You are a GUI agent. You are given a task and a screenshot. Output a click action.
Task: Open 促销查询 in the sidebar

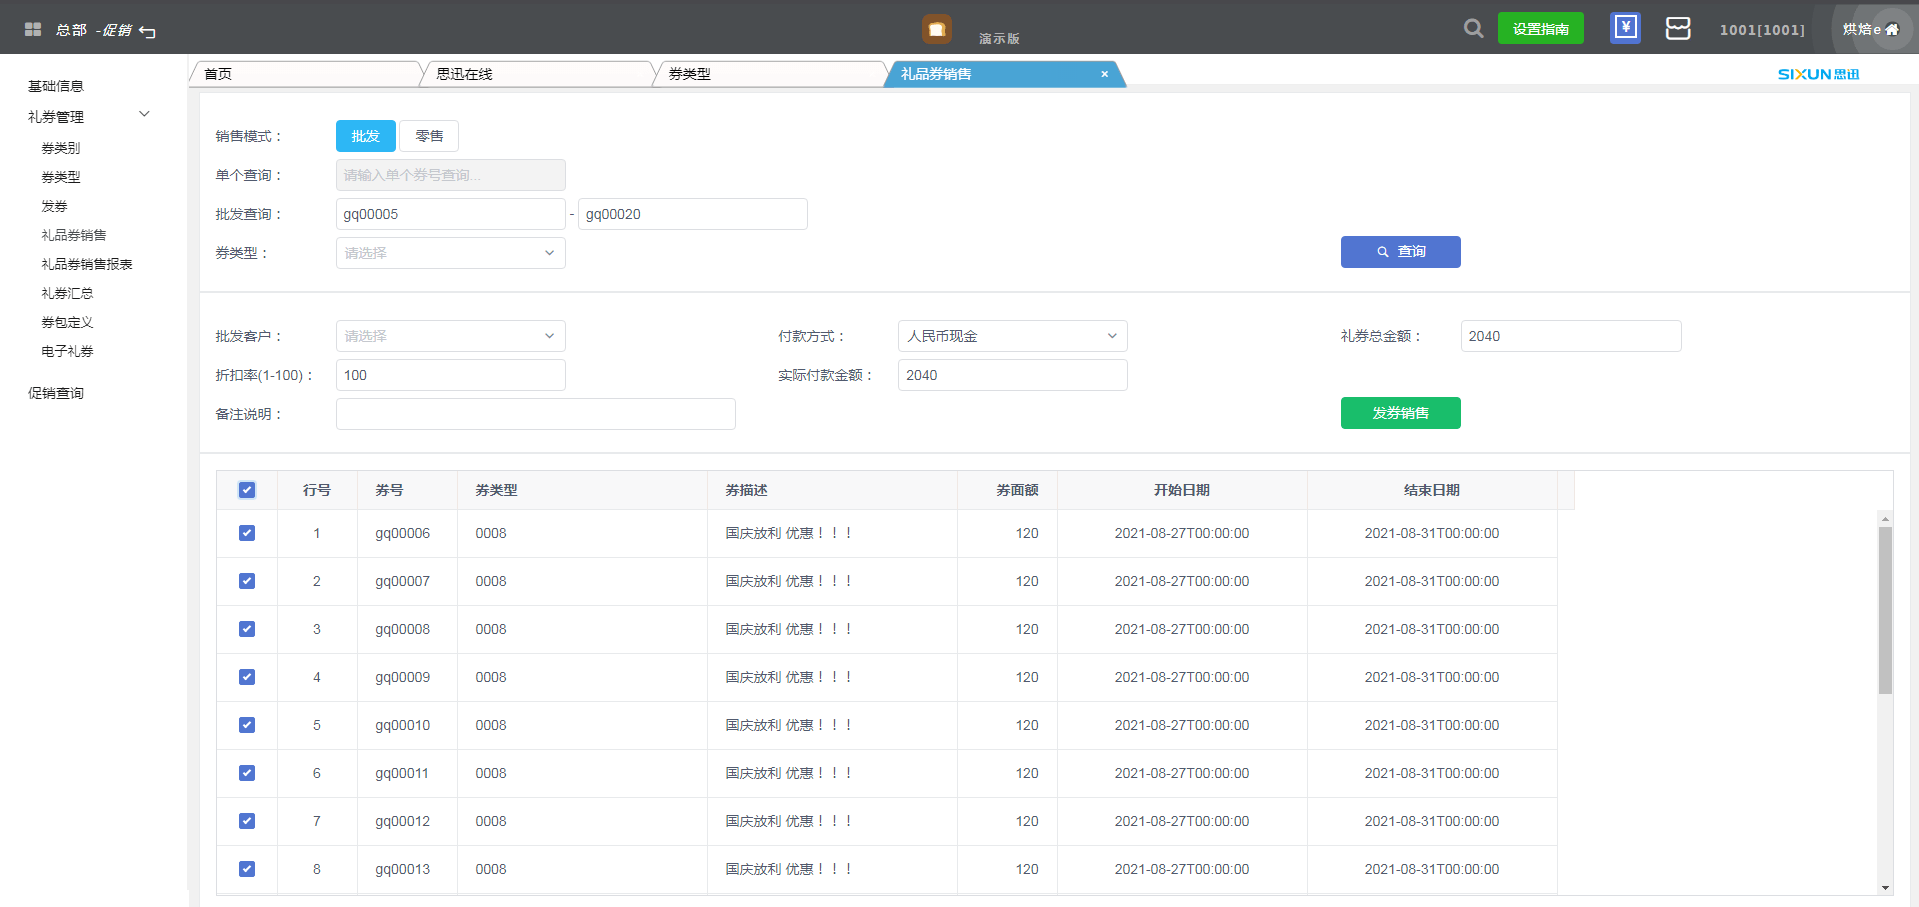56,393
